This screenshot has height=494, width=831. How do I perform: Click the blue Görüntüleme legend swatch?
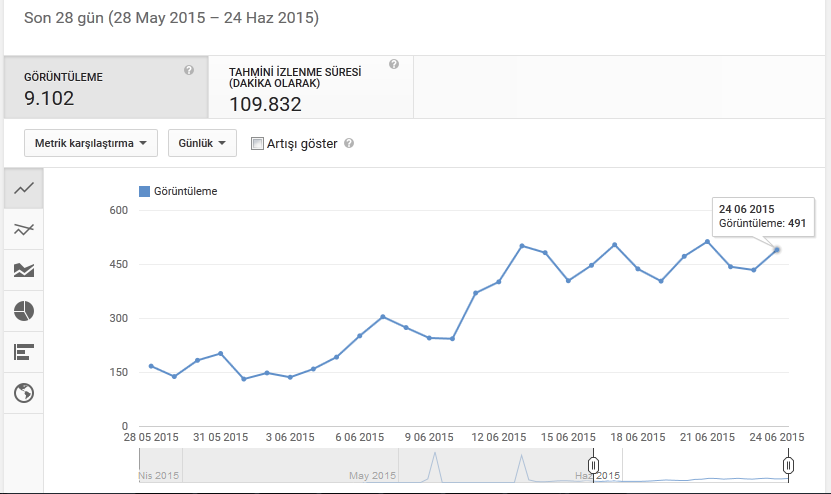pos(144,191)
